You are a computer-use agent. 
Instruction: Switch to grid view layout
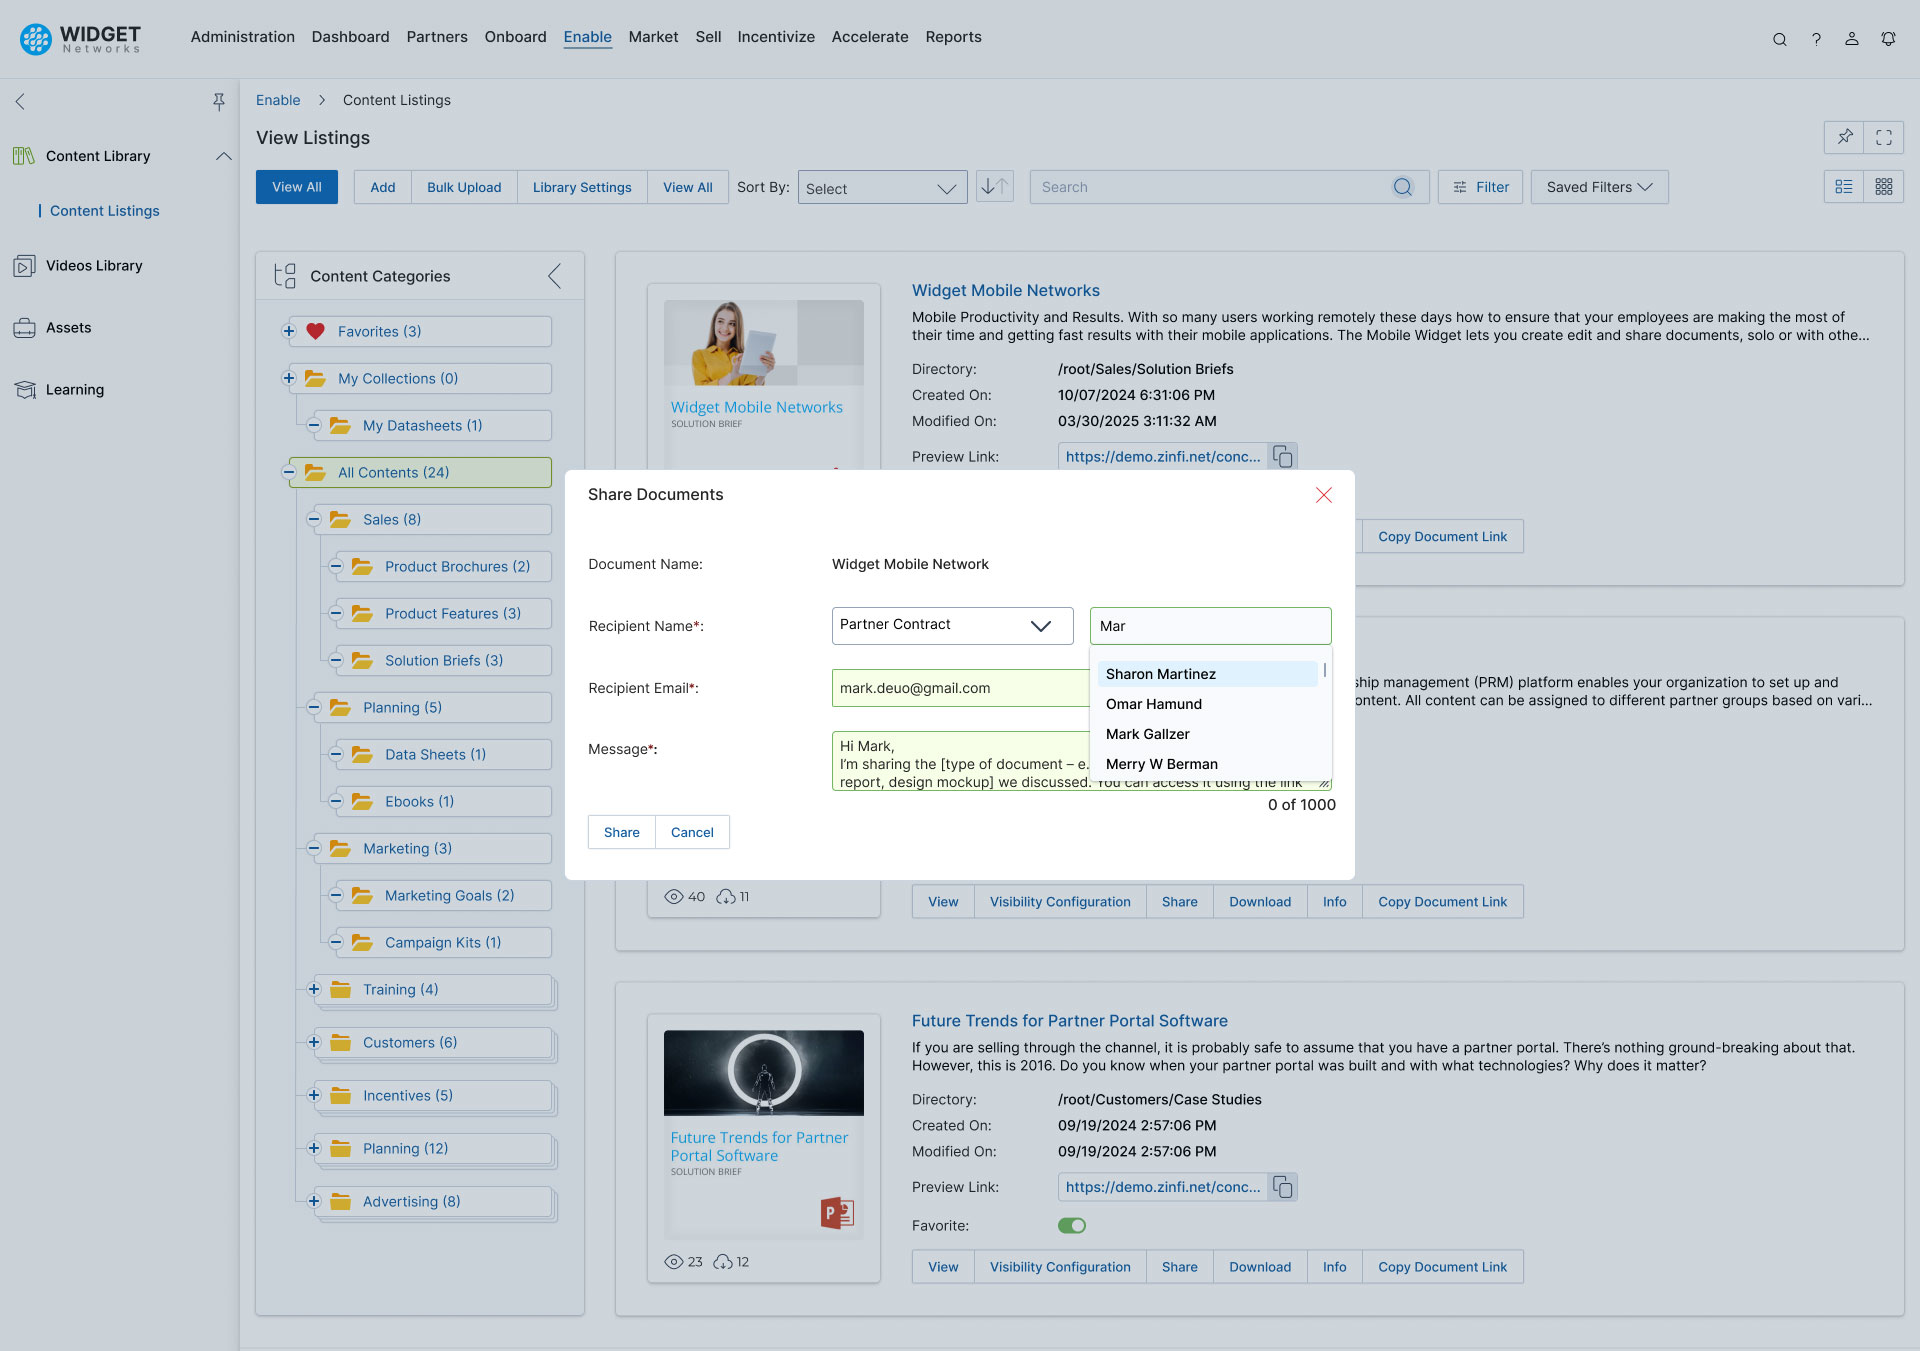(x=1883, y=186)
